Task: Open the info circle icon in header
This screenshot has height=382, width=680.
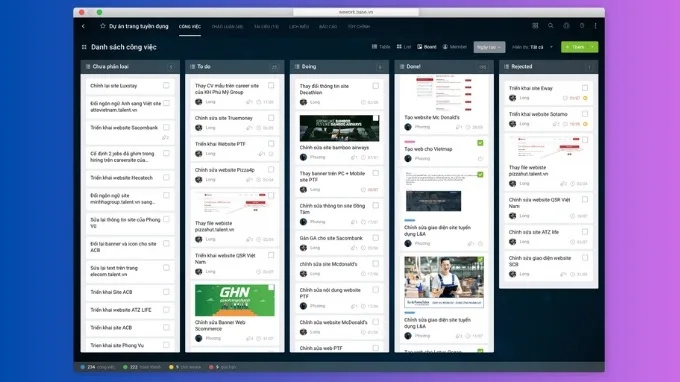Action: pyautogui.click(x=566, y=26)
